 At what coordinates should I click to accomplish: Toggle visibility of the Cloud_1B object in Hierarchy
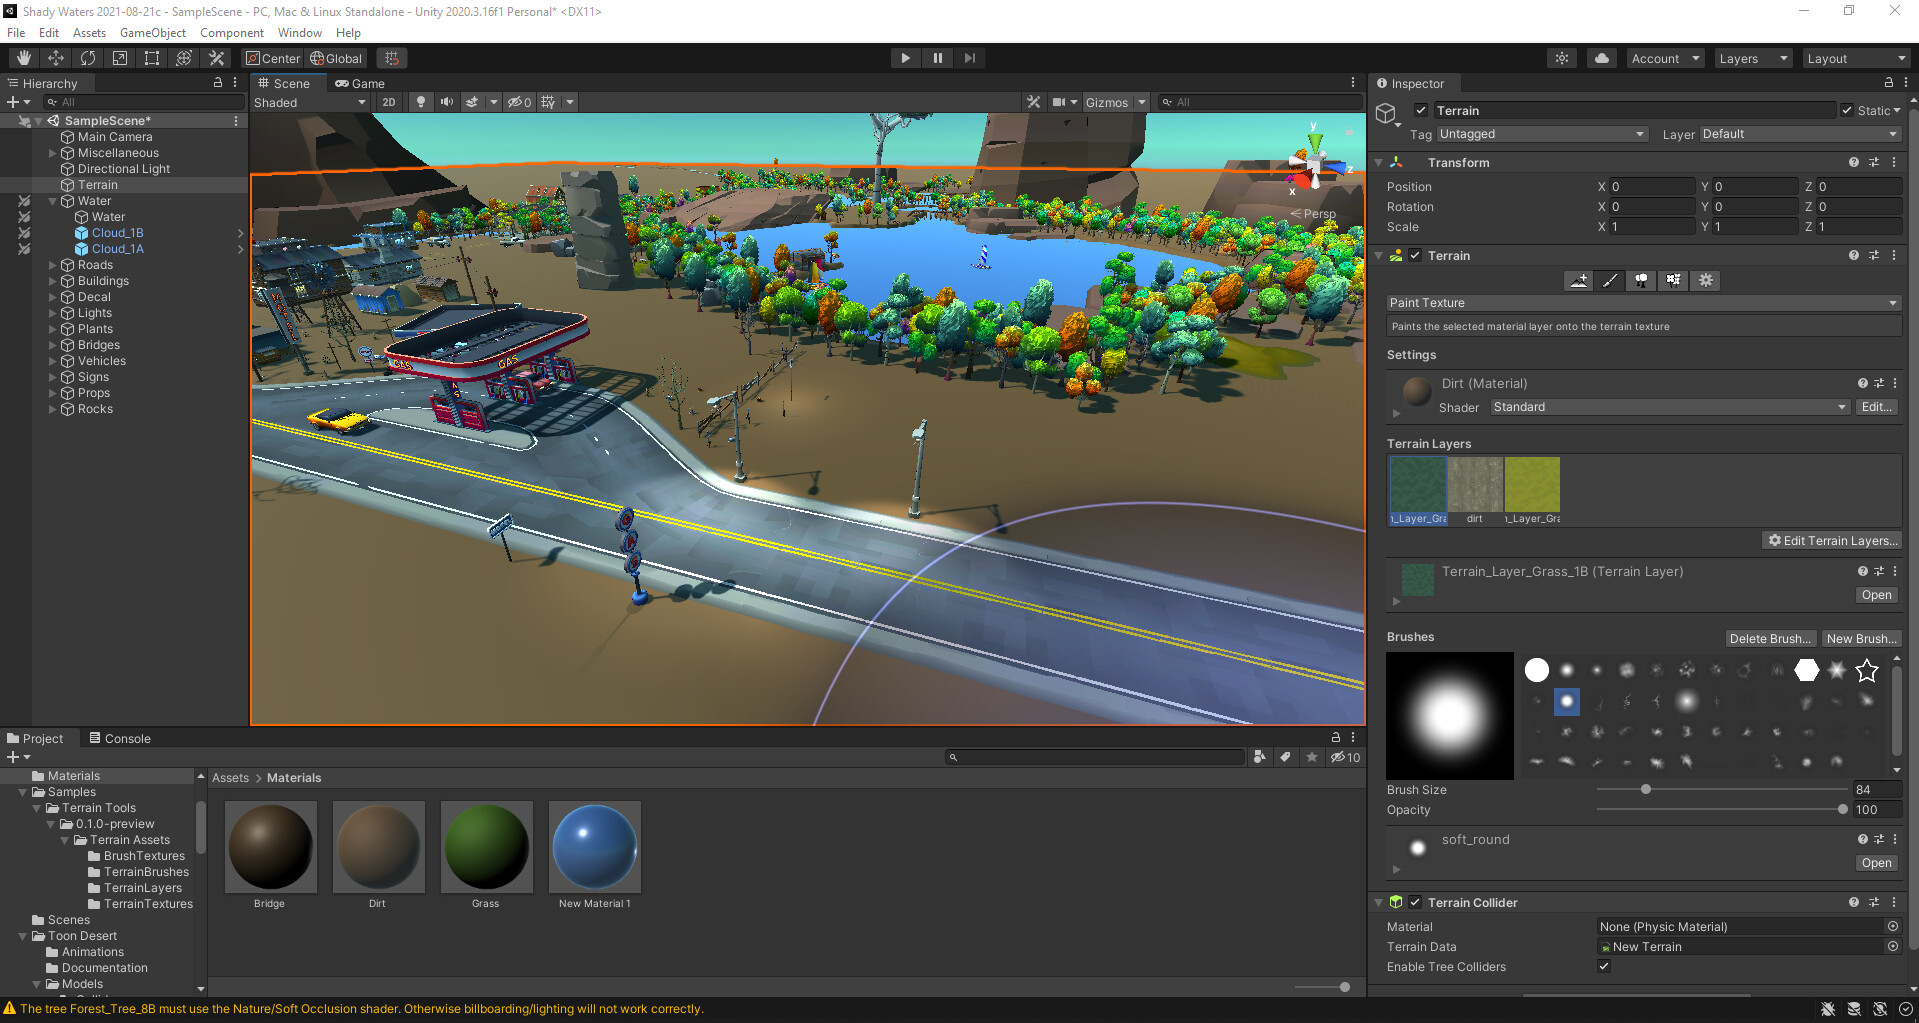coord(23,232)
